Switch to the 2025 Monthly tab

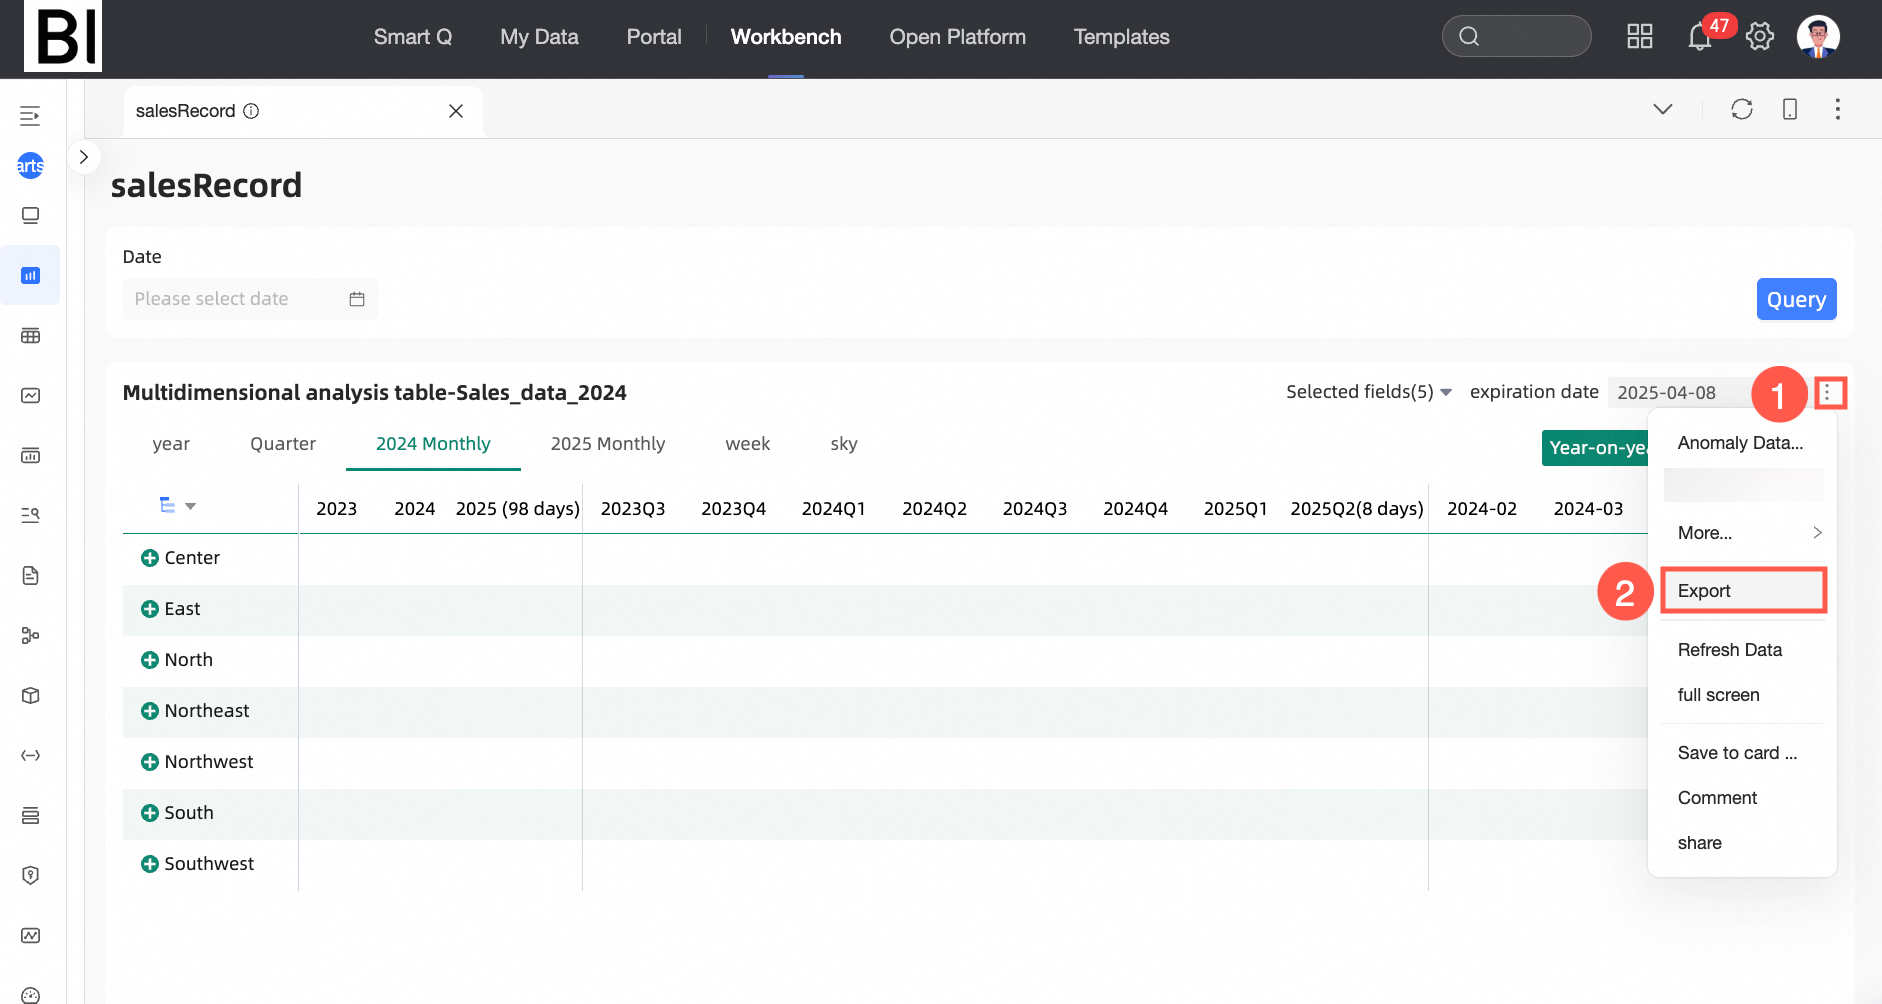[x=607, y=444]
